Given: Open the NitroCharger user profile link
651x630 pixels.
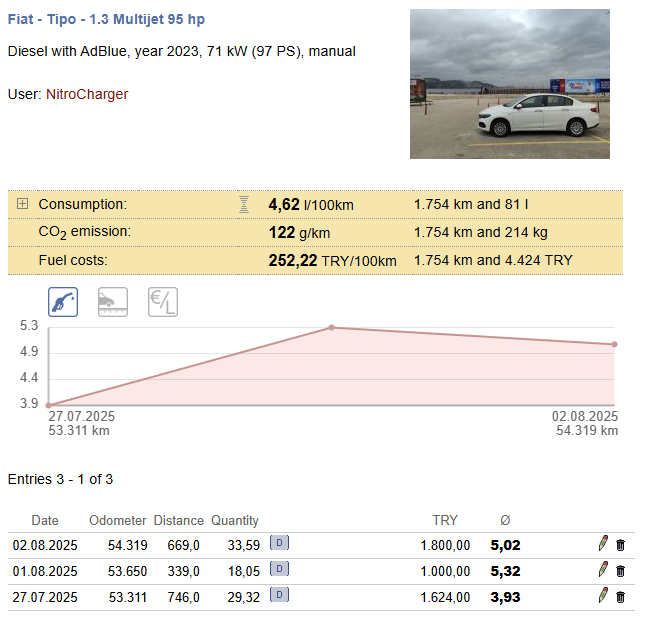Looking at the screenshot, I should click(87, 94).
